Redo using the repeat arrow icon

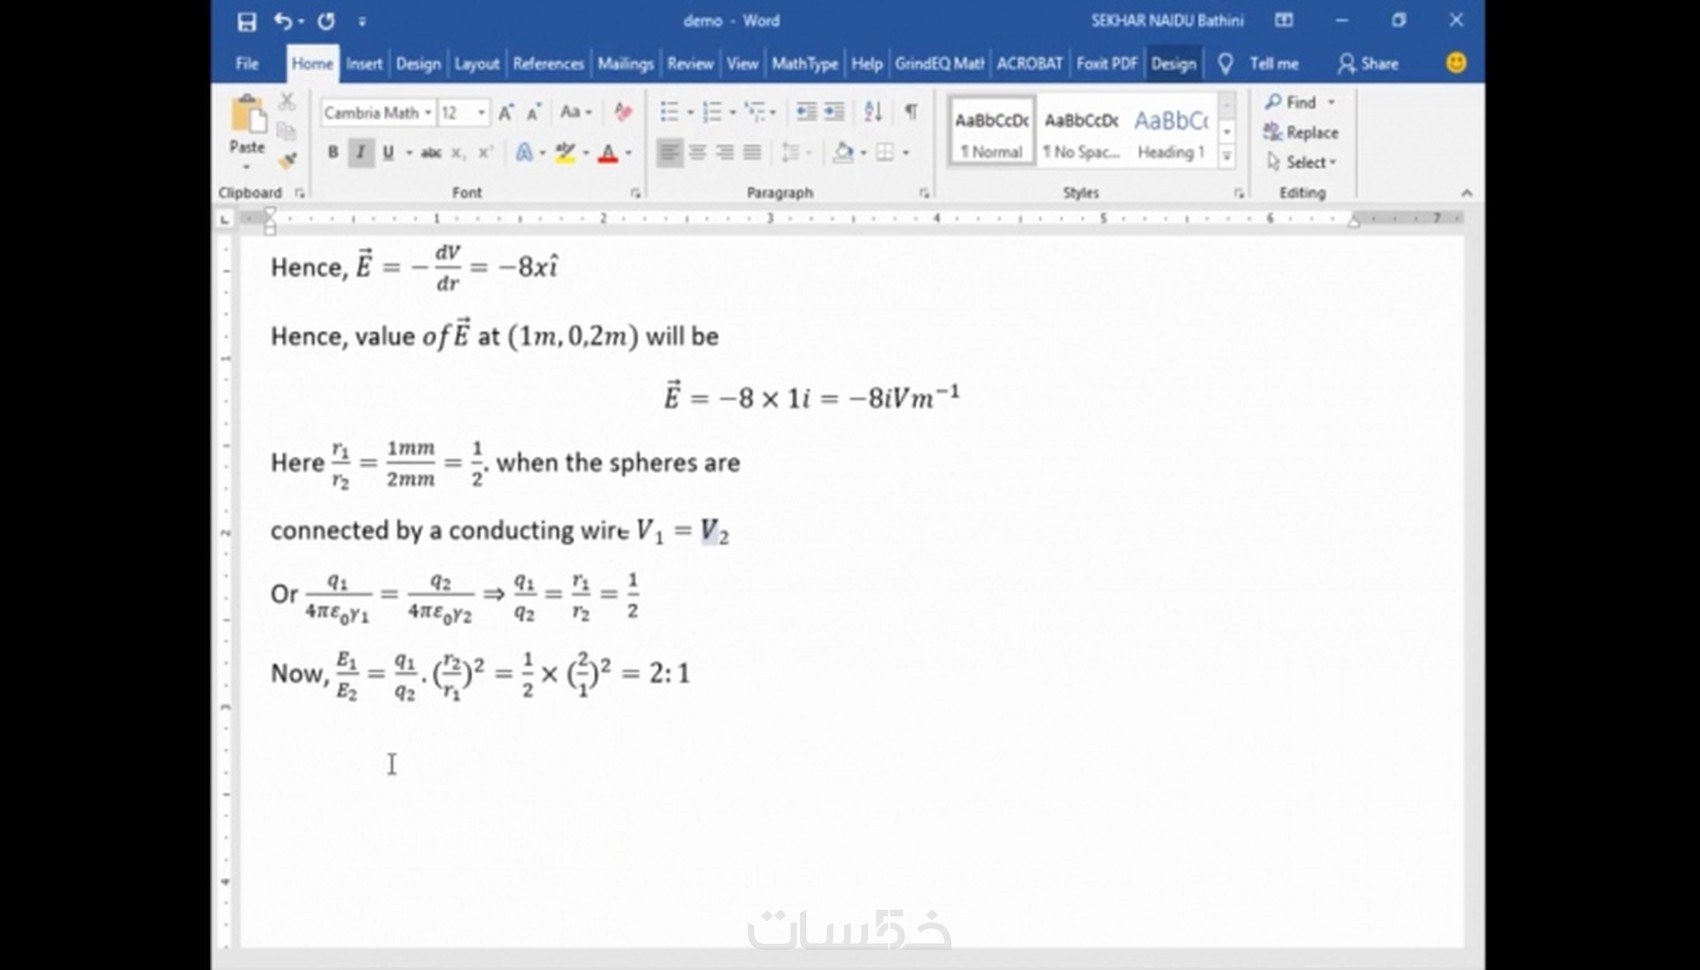click(x=326, y=21)
